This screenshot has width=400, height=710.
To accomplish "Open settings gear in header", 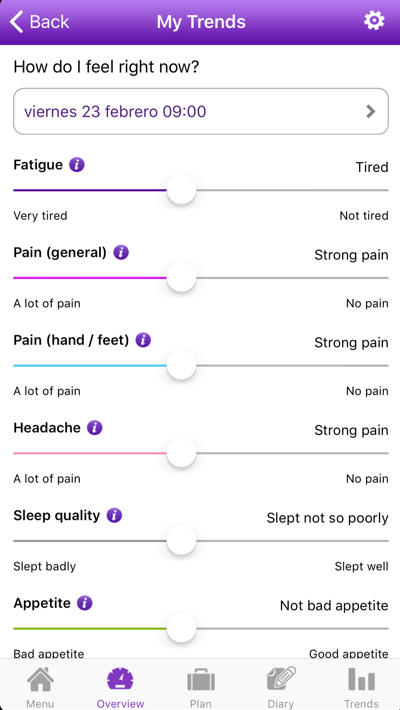I will 374,21.
